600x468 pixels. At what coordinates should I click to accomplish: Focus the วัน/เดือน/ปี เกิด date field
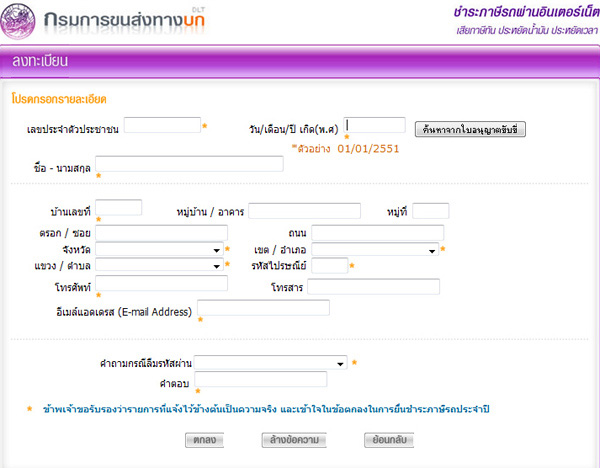click(374, 125)
